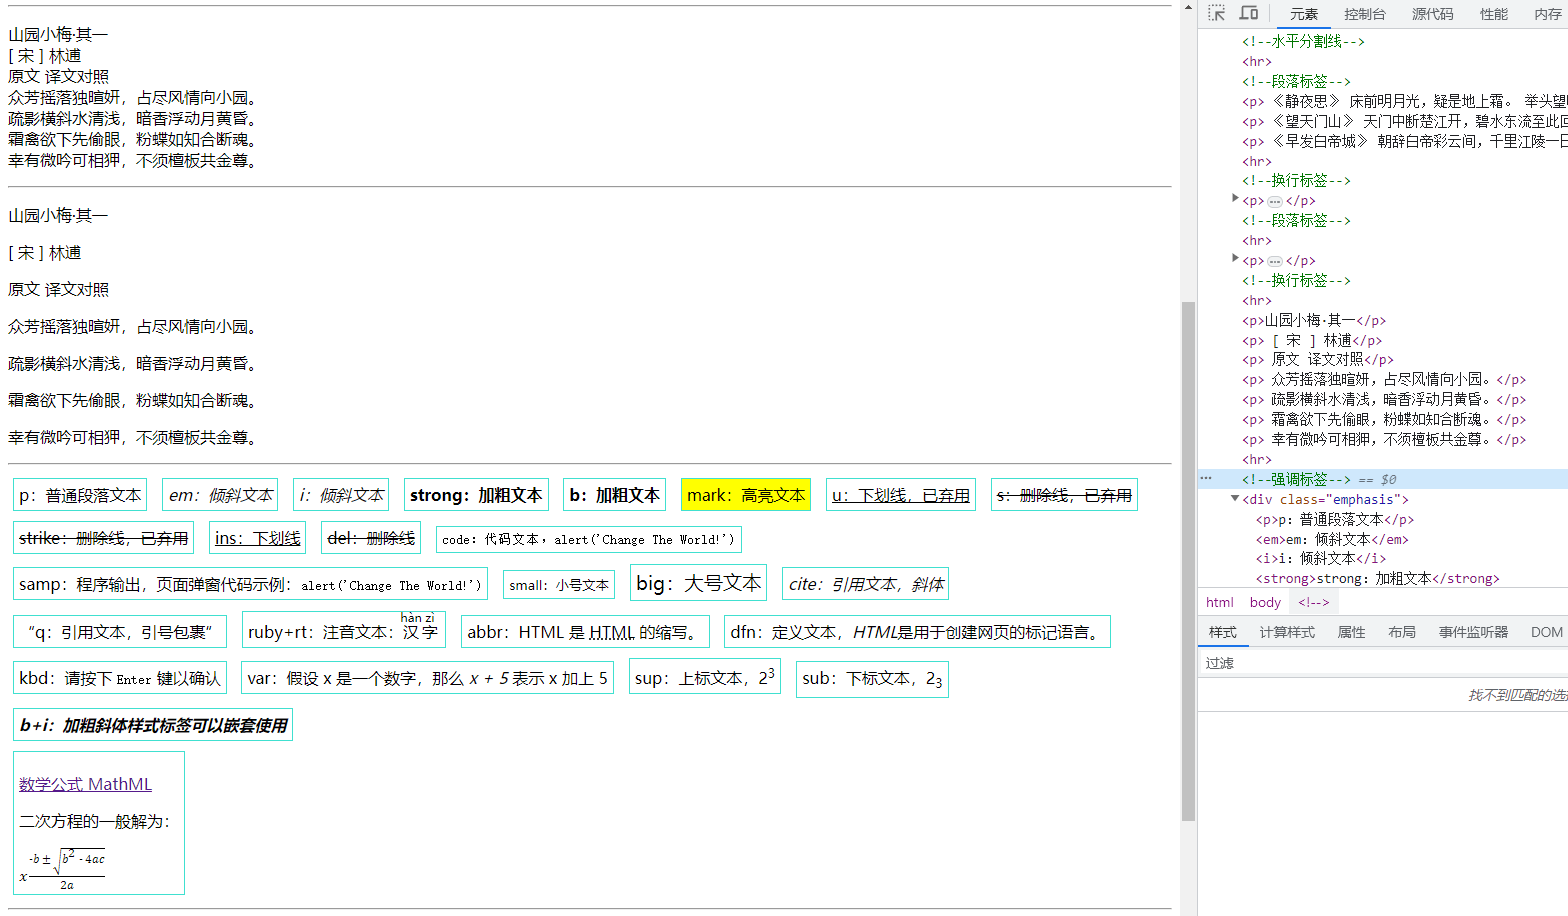Select the 早发白帝城 paragraph node
The width and height of the screenshot is (1568, 916).
(1404, 141)
